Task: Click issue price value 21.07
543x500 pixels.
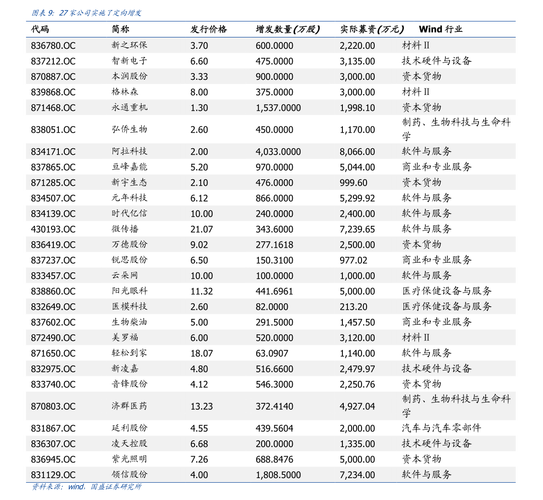Action: pyautogui.click(x=202, y=229)
